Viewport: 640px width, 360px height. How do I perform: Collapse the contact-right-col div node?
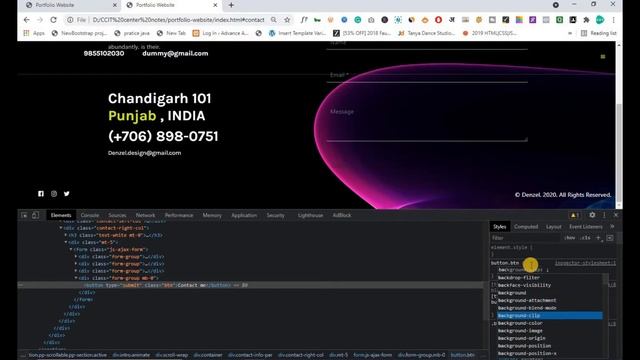tap(61, 228)
